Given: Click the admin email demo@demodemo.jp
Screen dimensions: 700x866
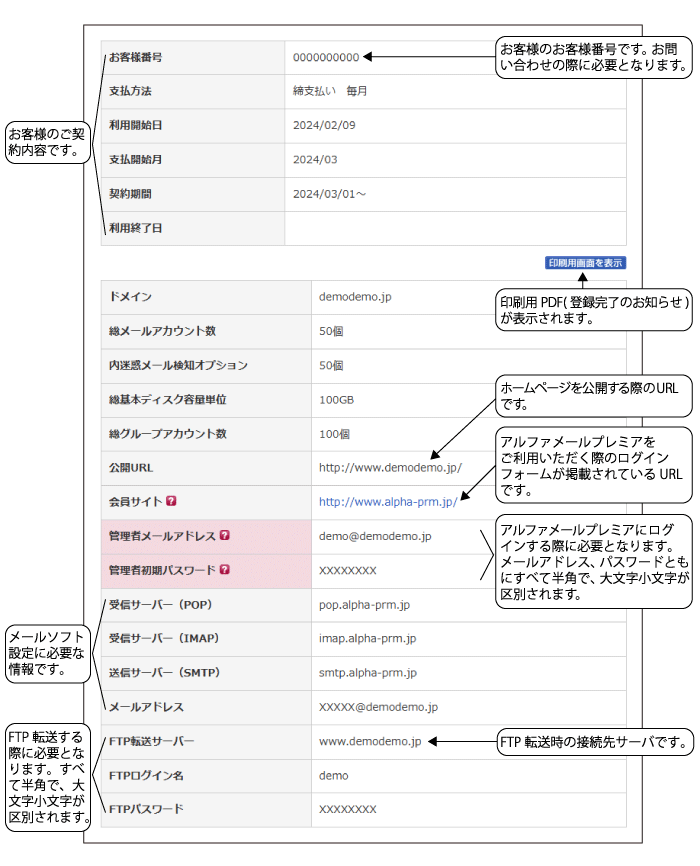Looking at the screenshot, I should pyautogui.click(x=375, y=536).
